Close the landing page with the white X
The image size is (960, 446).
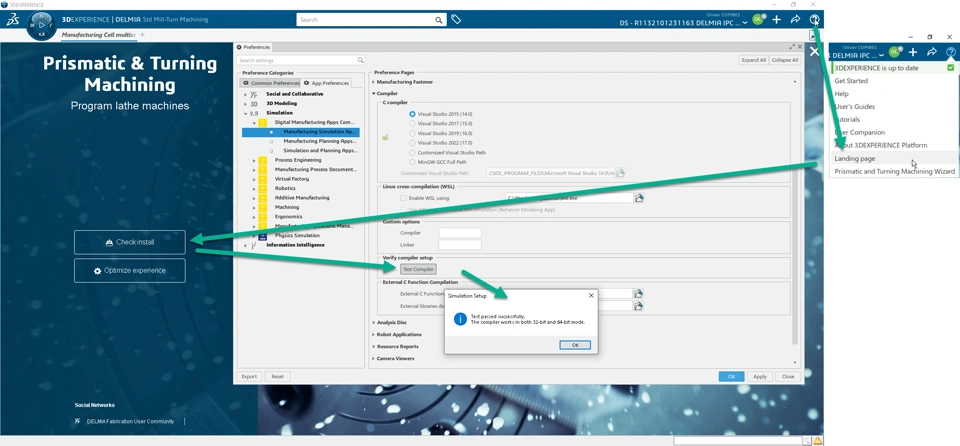tap(814, 52)
